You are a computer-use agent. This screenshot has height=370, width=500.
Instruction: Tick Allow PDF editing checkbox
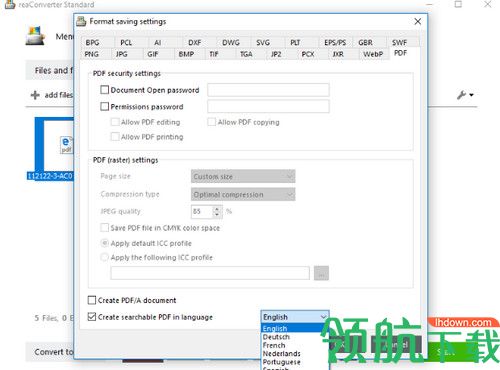point(115,122)
